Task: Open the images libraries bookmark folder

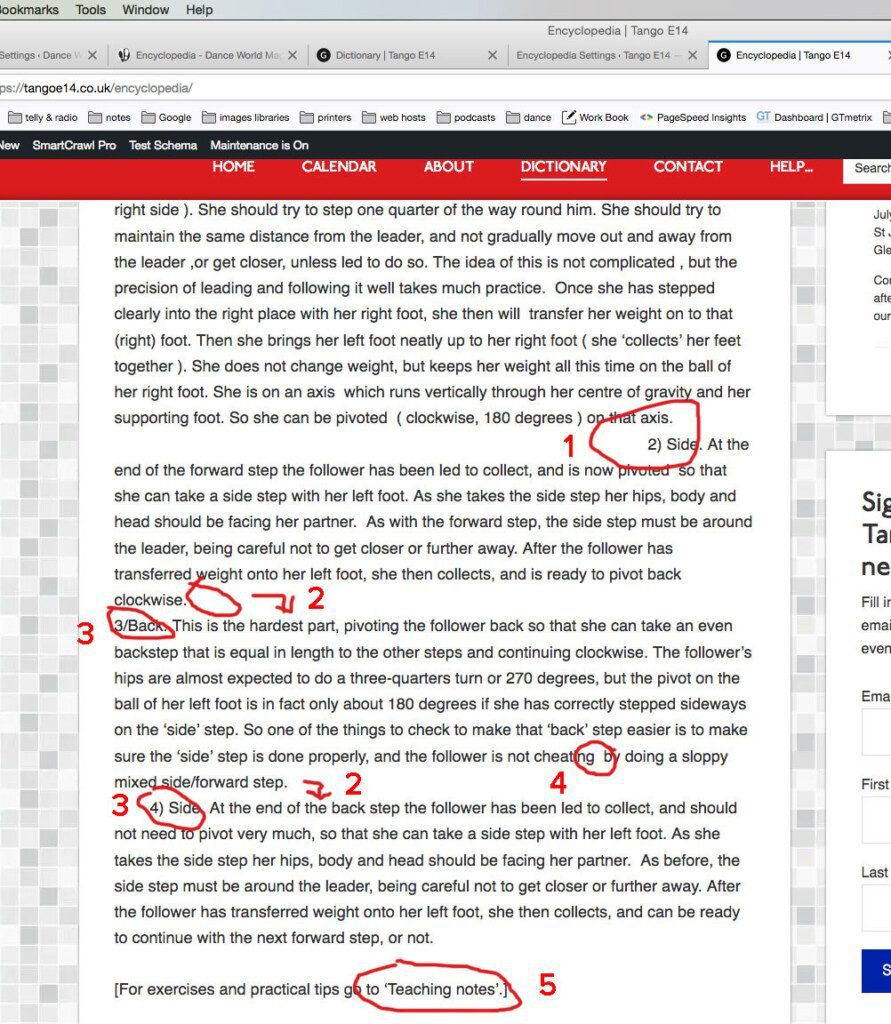Action: coord(246,118)
